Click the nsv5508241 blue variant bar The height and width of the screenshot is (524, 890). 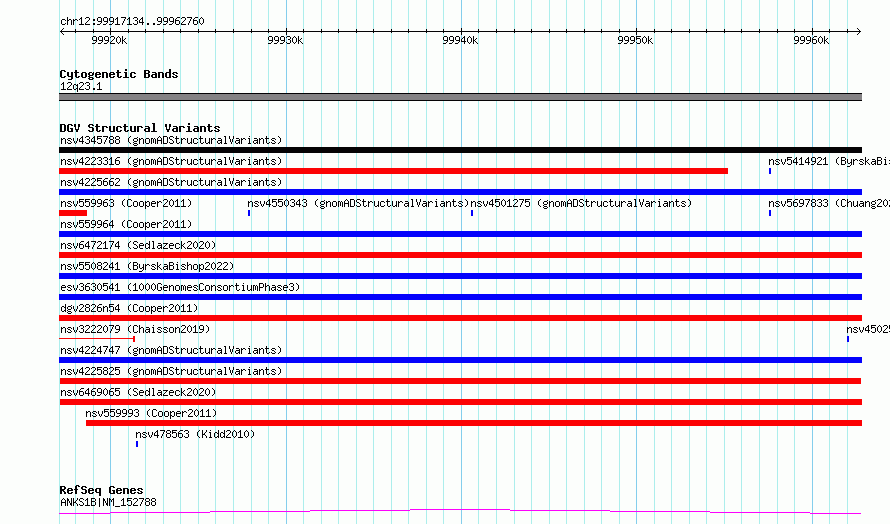tap(460, 276)
